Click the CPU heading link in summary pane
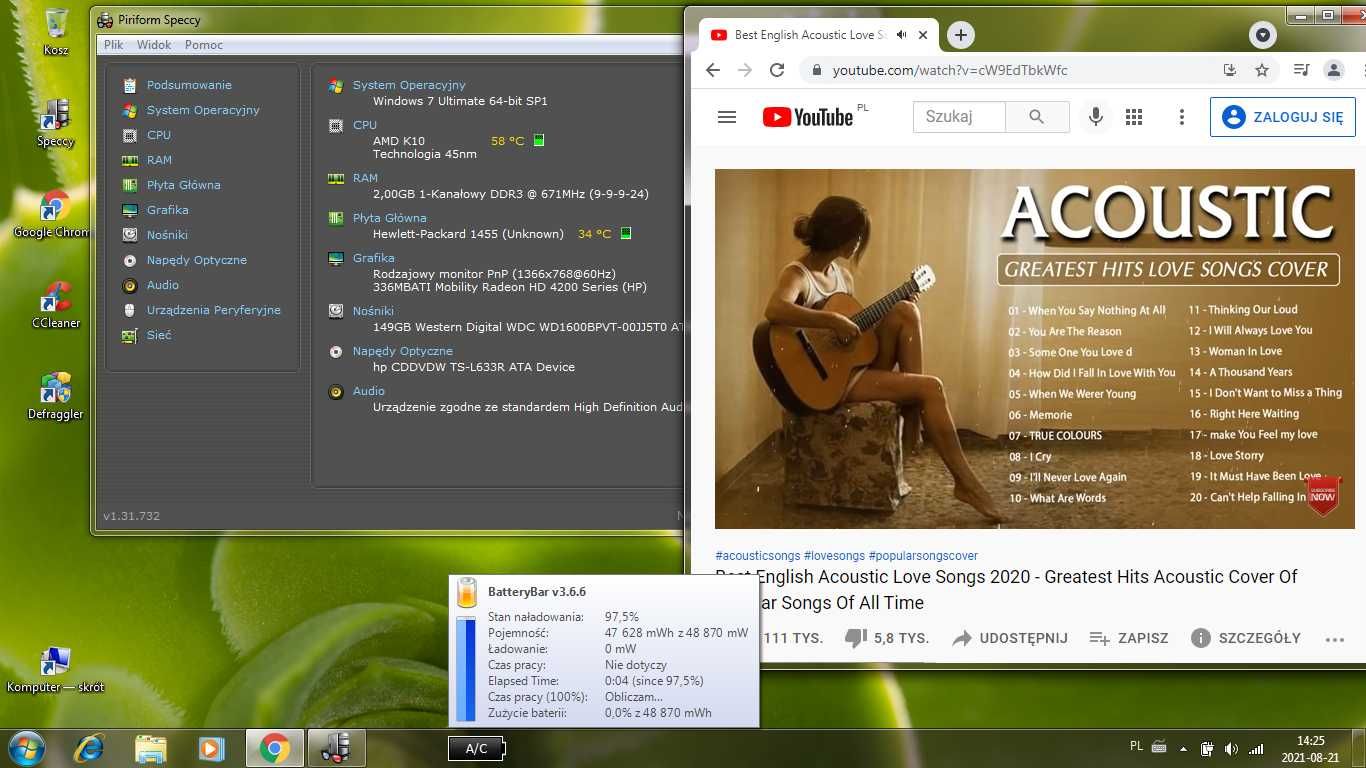Viewport: 1366px width, 768px height. tap(365, 125)
